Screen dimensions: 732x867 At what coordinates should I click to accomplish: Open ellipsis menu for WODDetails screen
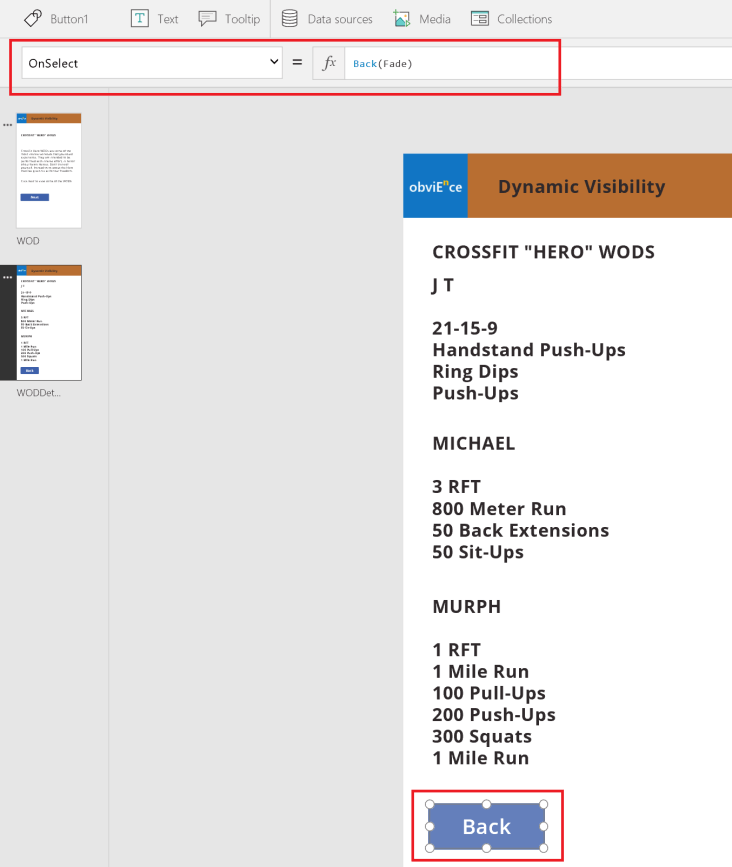8,277
